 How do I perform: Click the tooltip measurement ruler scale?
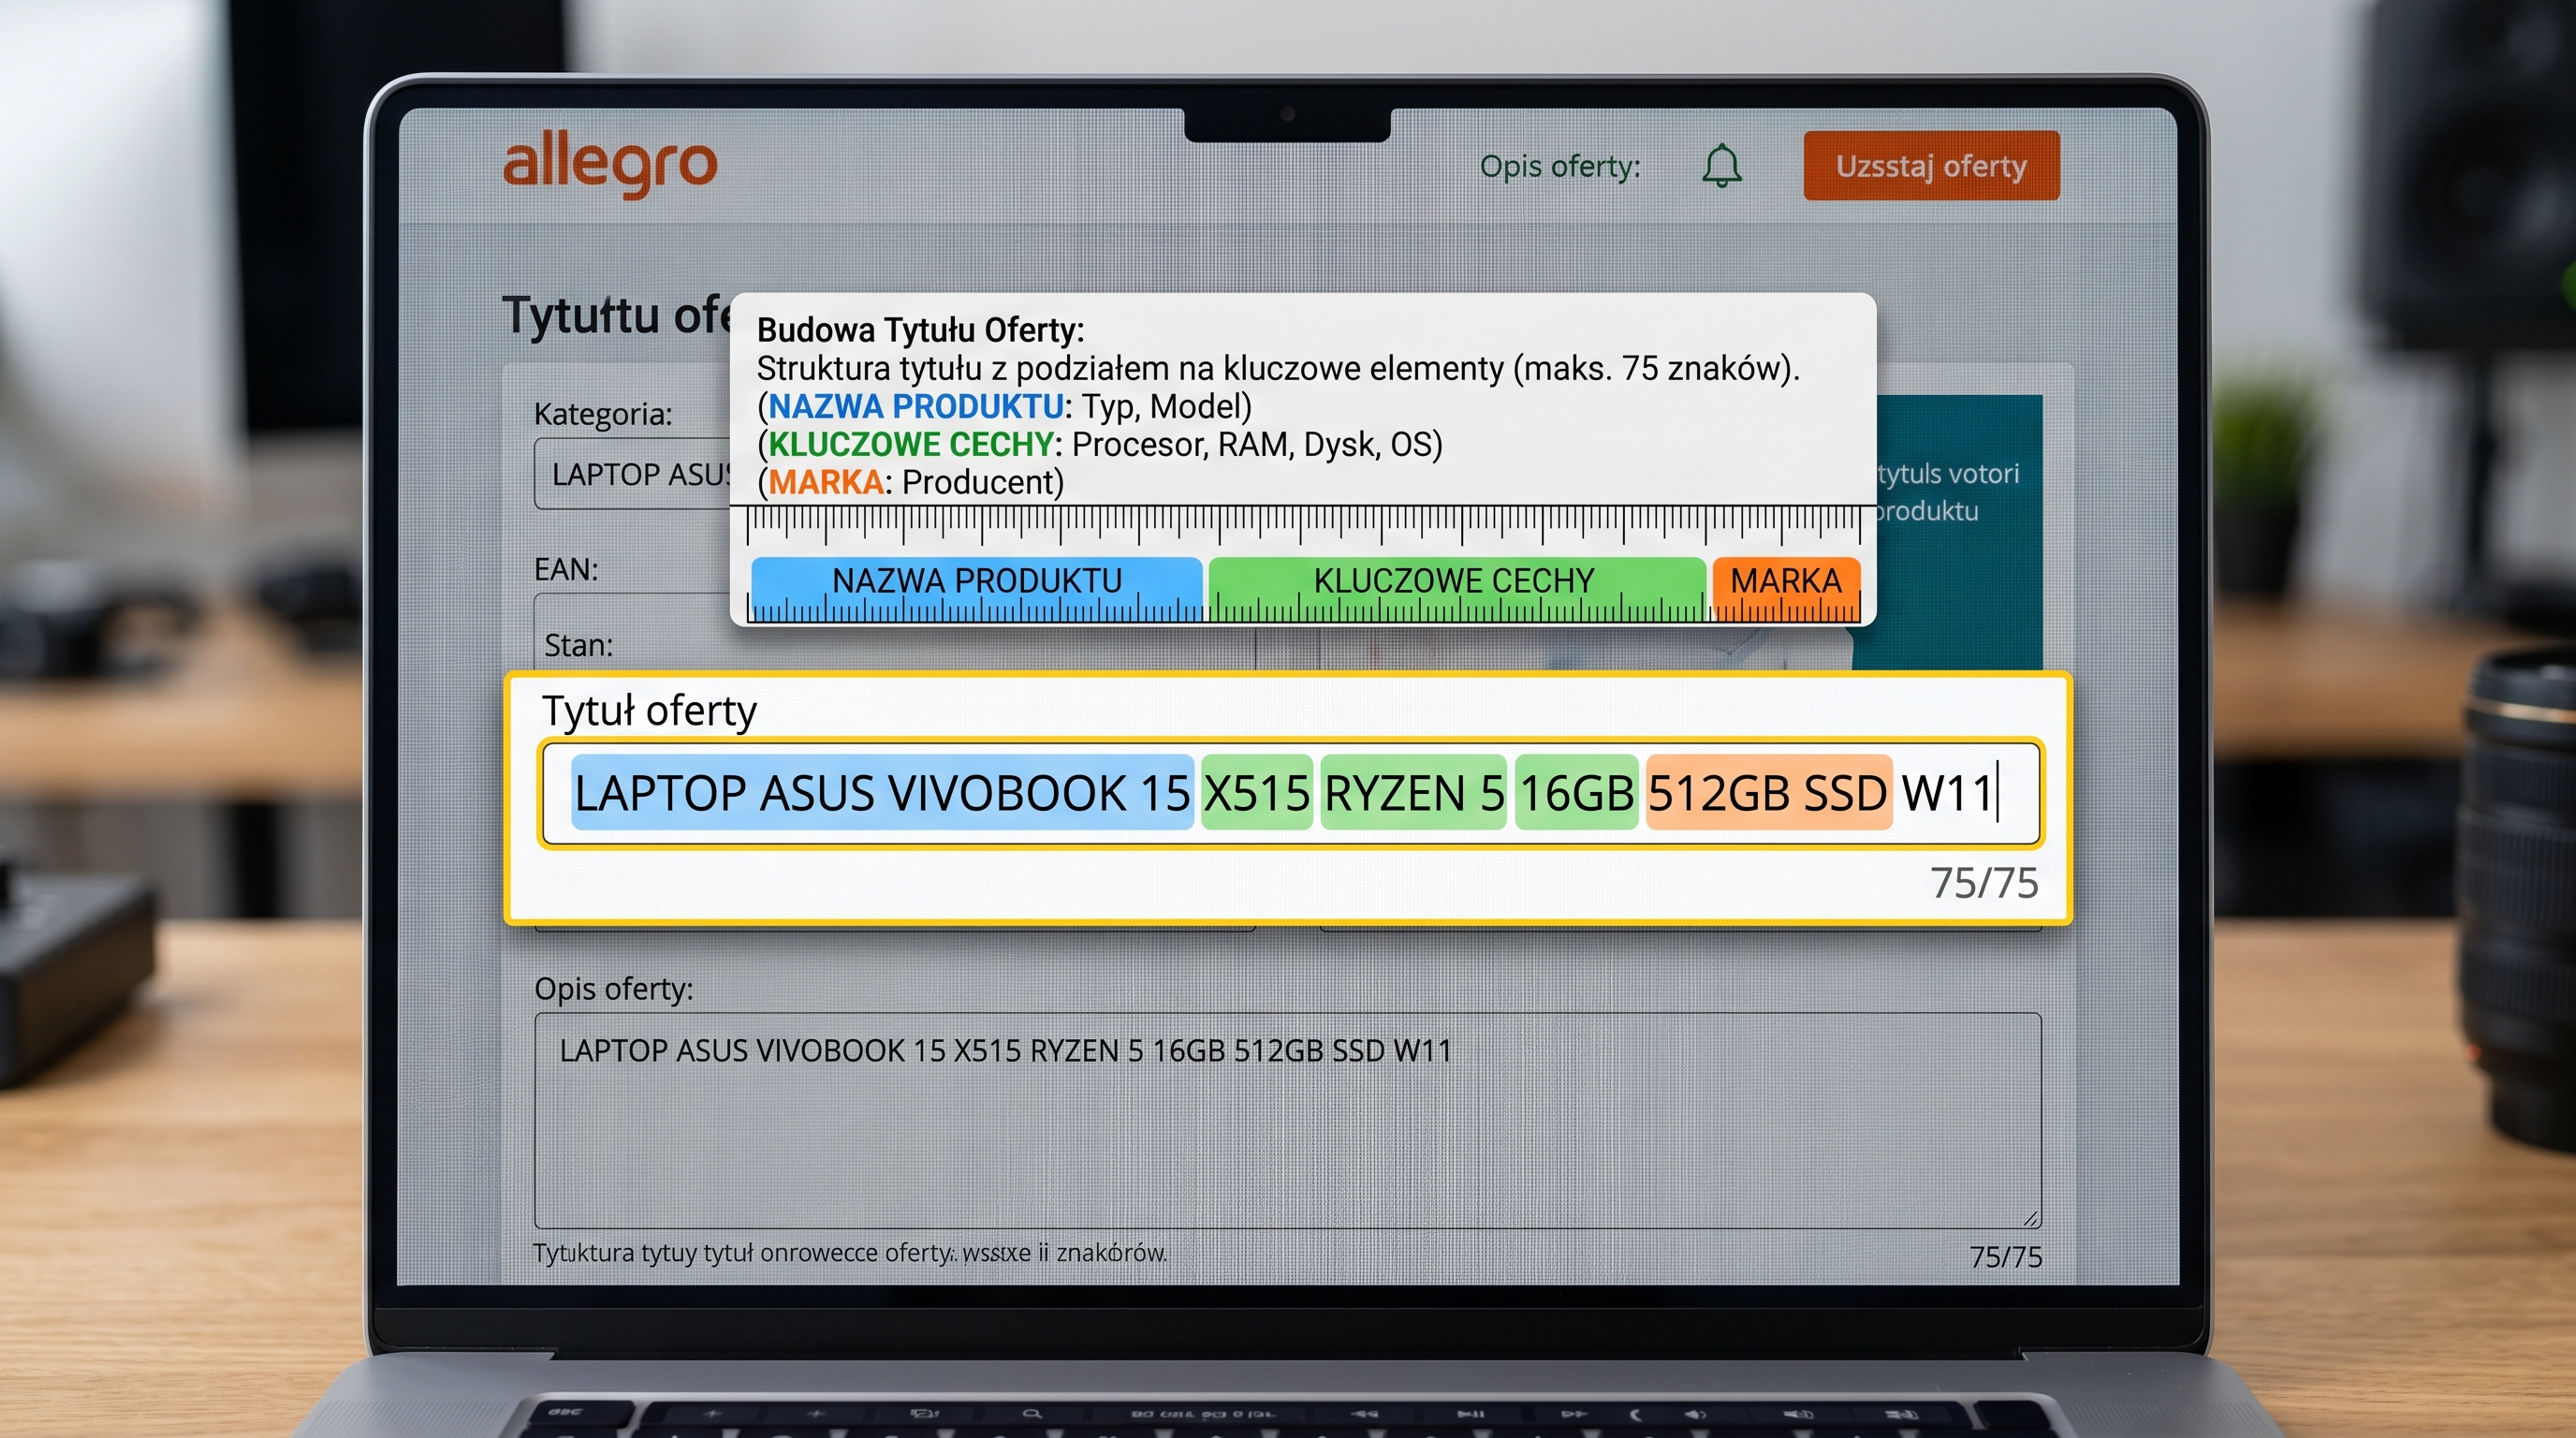[x=1303, y=525]
